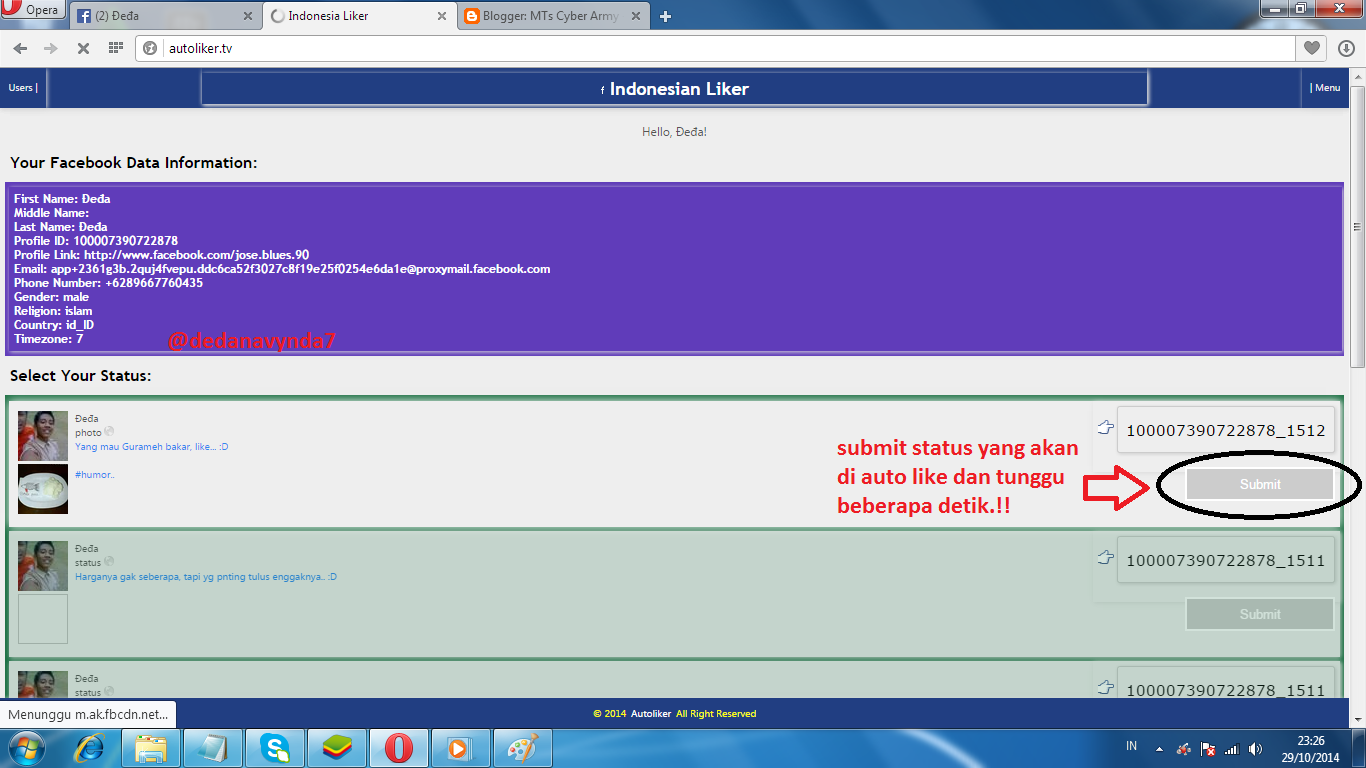Open the volume speaker tray icon
Viewport: 1366px width, 768px height.
(x=1256, y=748)
